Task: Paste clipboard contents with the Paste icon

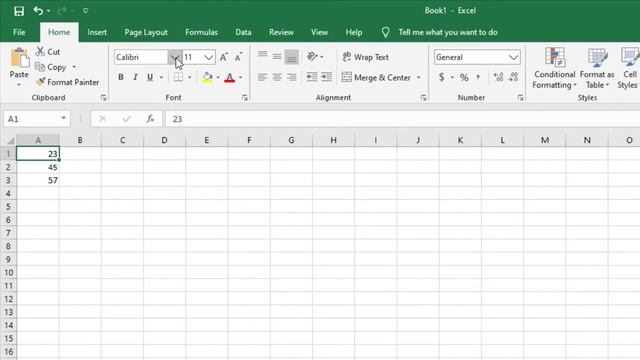Action: pyautogui.click(x=19, y=58)
